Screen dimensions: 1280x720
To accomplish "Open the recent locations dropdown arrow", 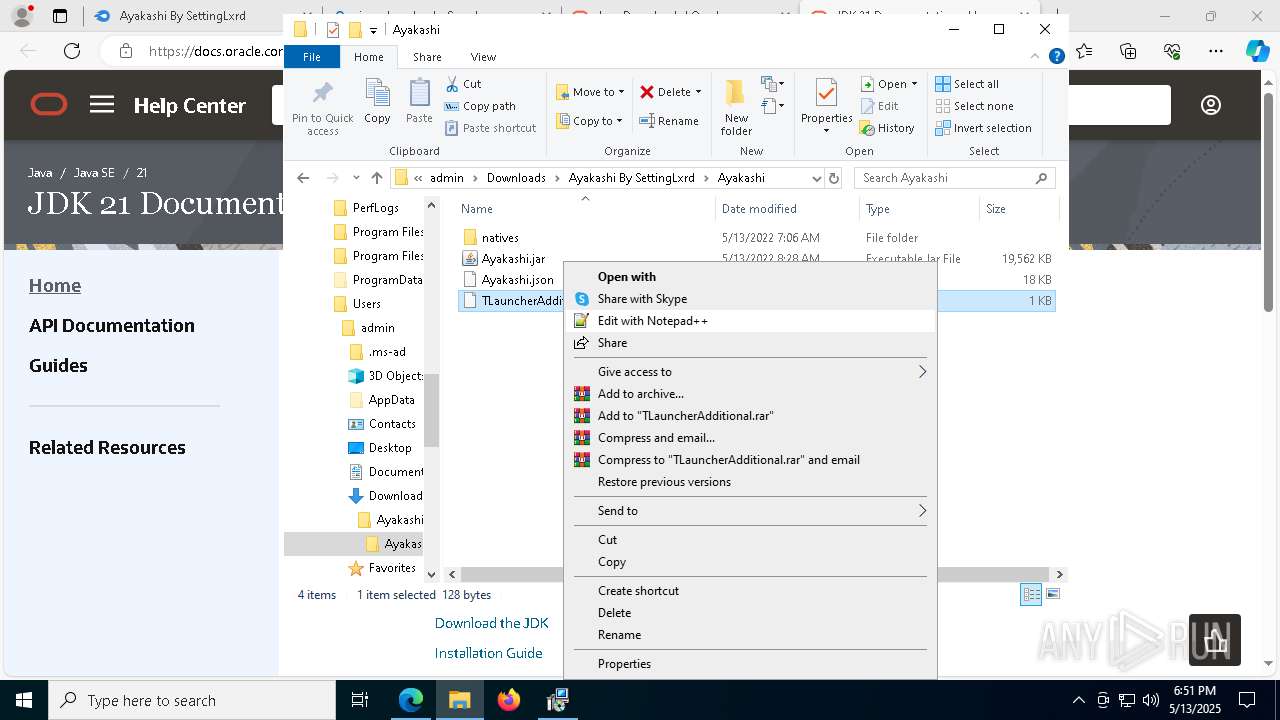I will tap(356, 178).
